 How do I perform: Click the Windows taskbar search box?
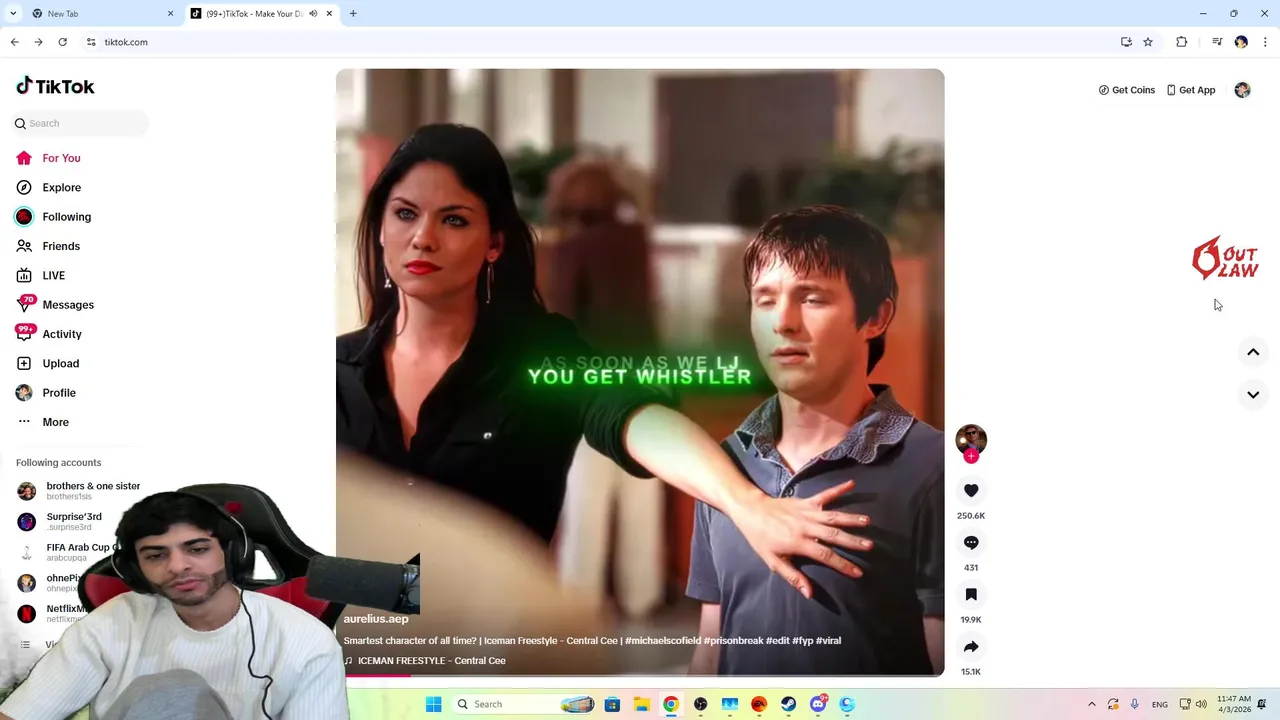pos(524,704)
